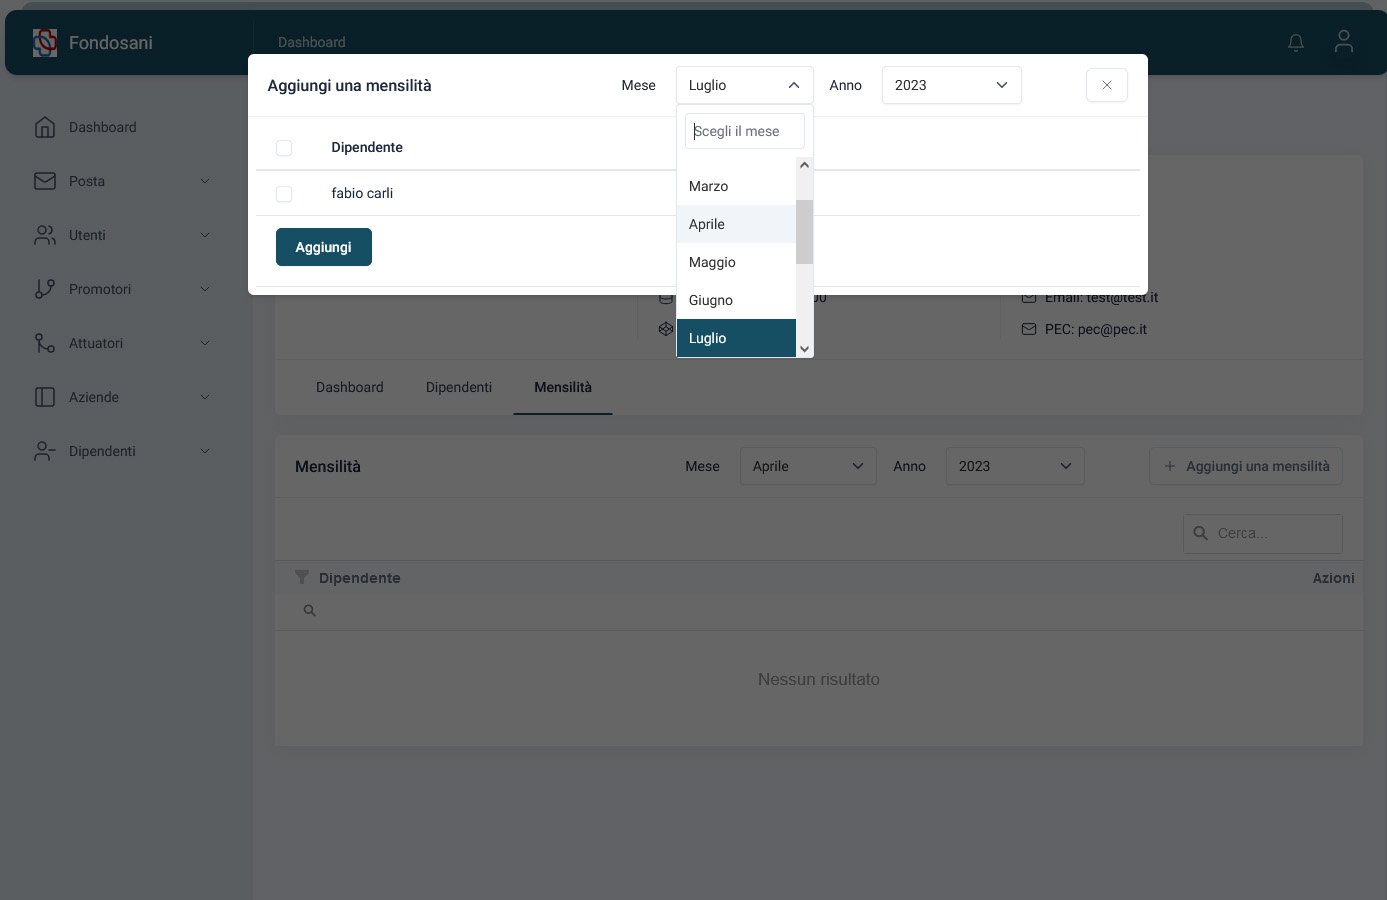Select the Aziende companies icon

[x=44, y=397]
